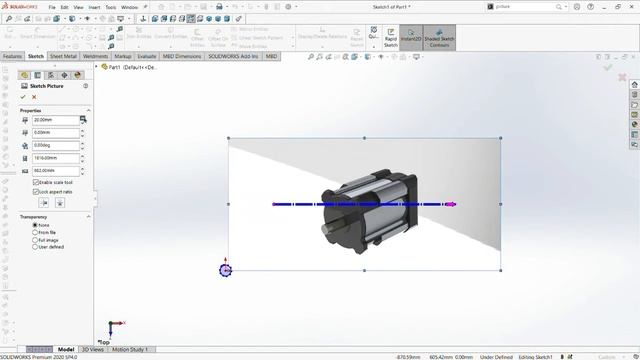Open Design Library in the task pane
Viewport: 640px width, 360px height.
634,95
